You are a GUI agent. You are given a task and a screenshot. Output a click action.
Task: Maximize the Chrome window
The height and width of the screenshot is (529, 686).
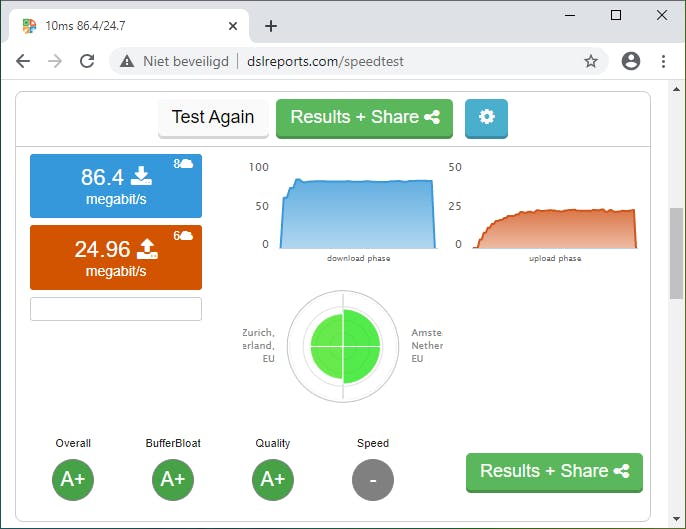(616, 15)
